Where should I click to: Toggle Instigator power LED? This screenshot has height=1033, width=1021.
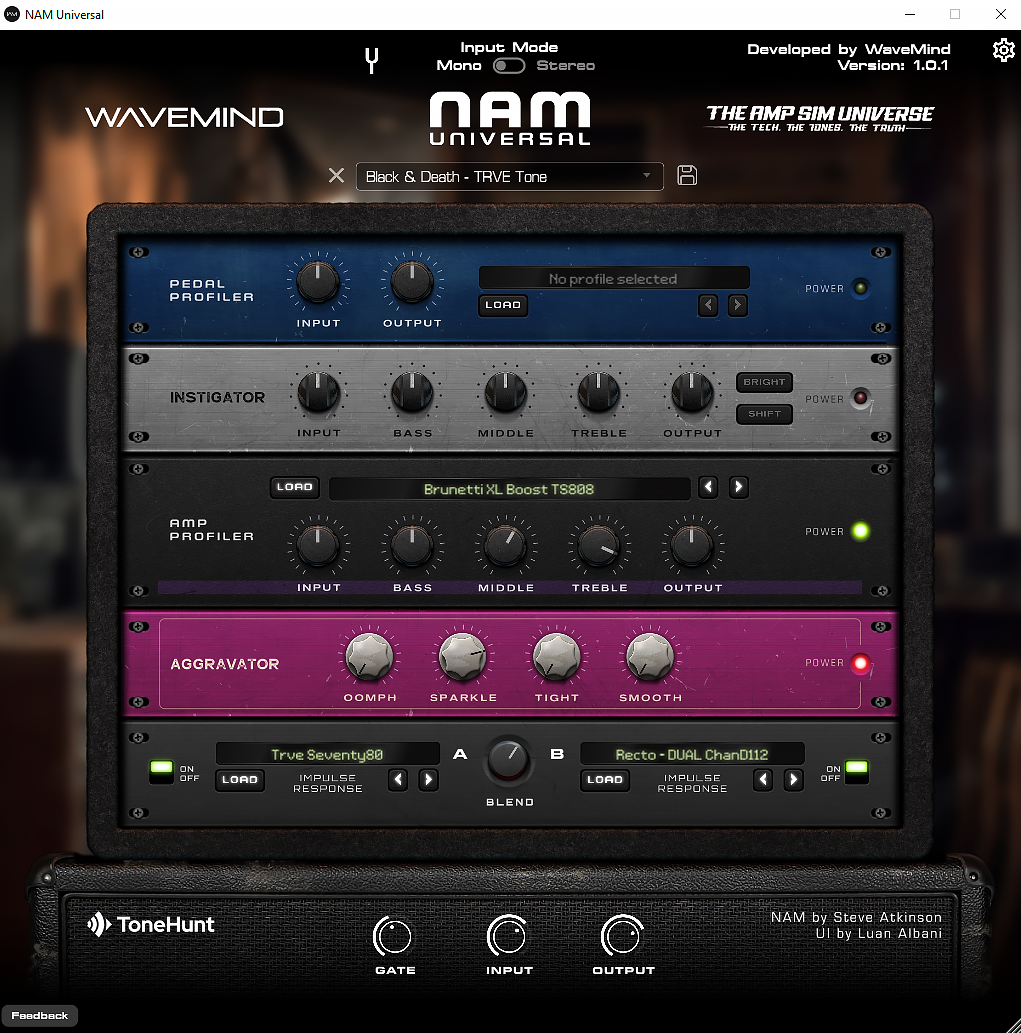coord(860,398)
